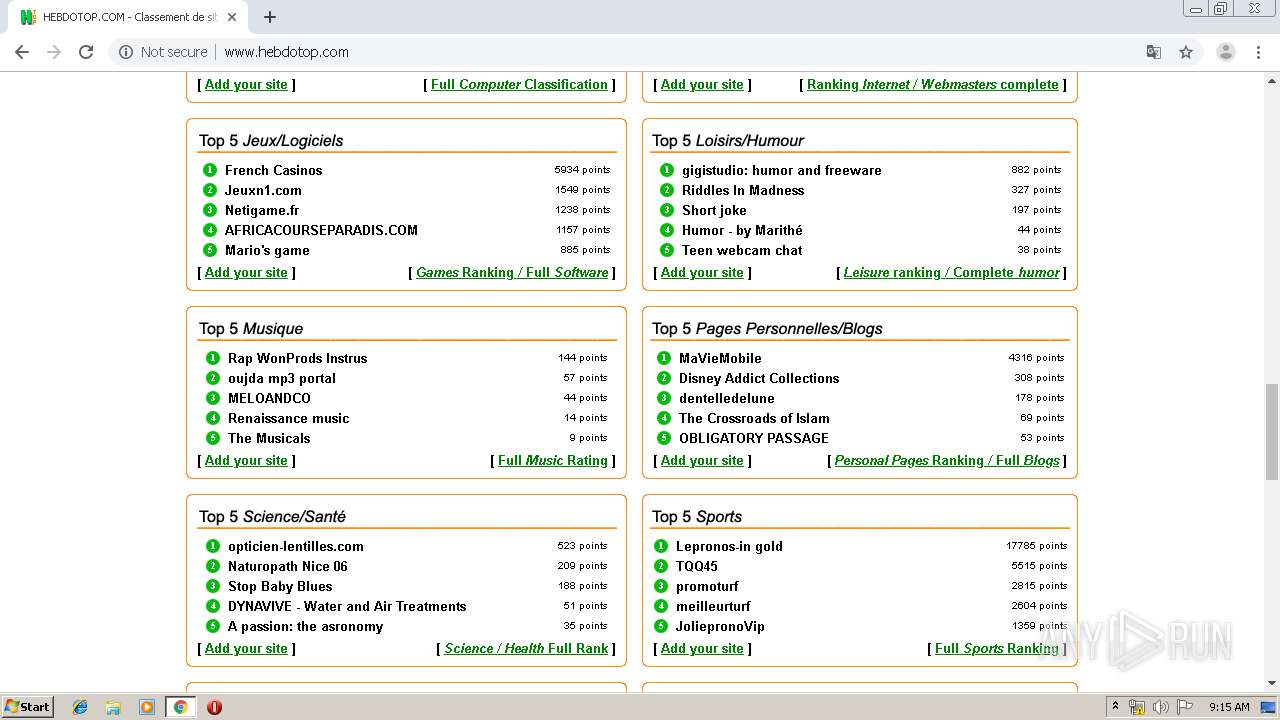Click the red stop-sign taskbar icon
The width and height of the screenshot is (1280, 720).
[x=214, y=707]
